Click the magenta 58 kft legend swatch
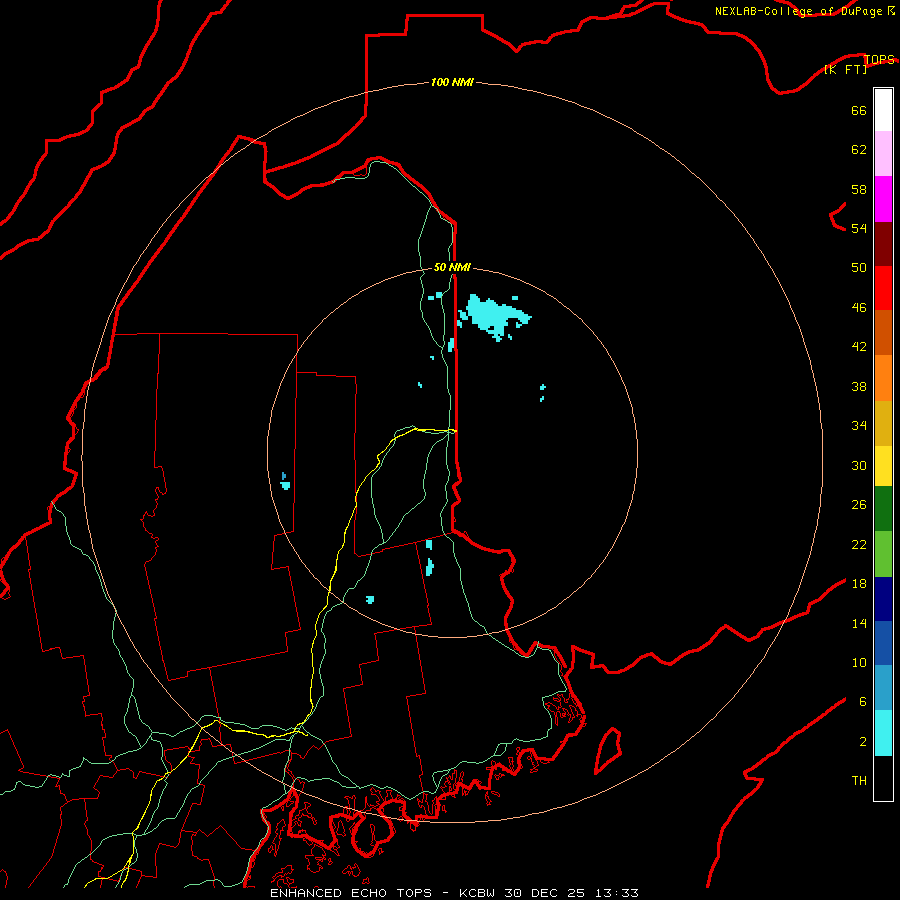Viewport: 900px width, 900px height. pyautogui.click(x=883, y=198)
